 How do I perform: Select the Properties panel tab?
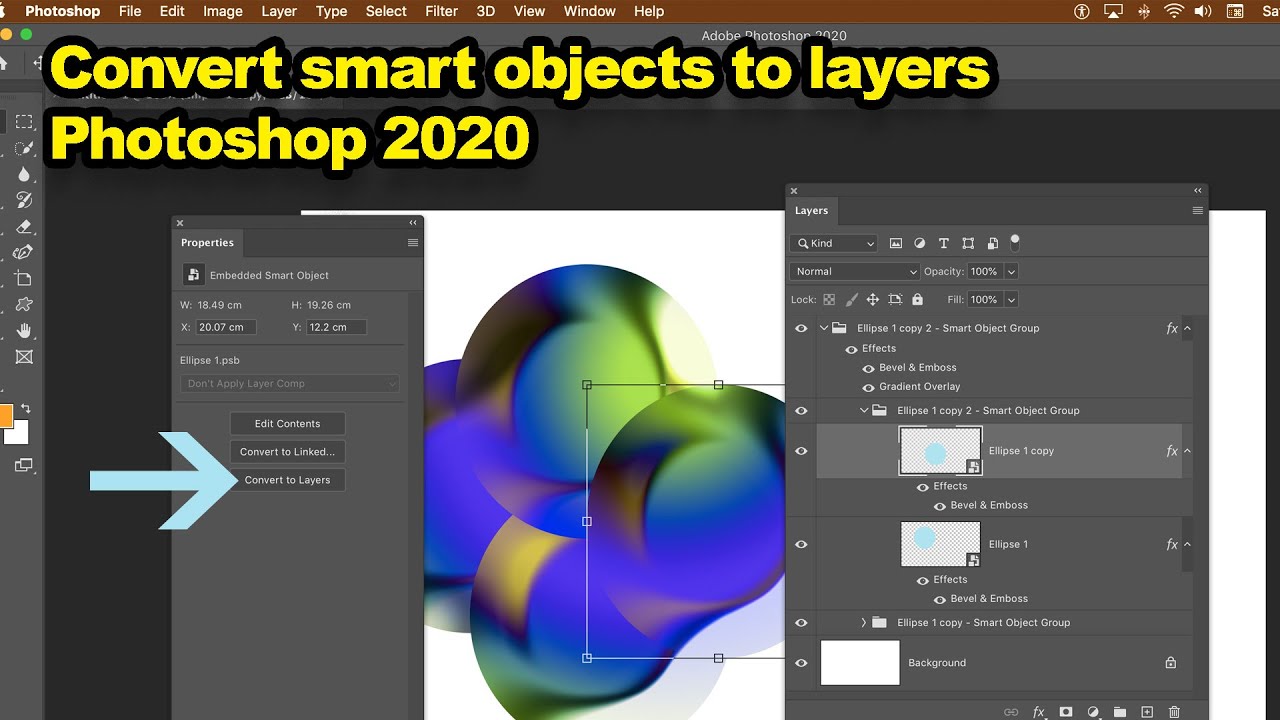[x=208, y=243]
